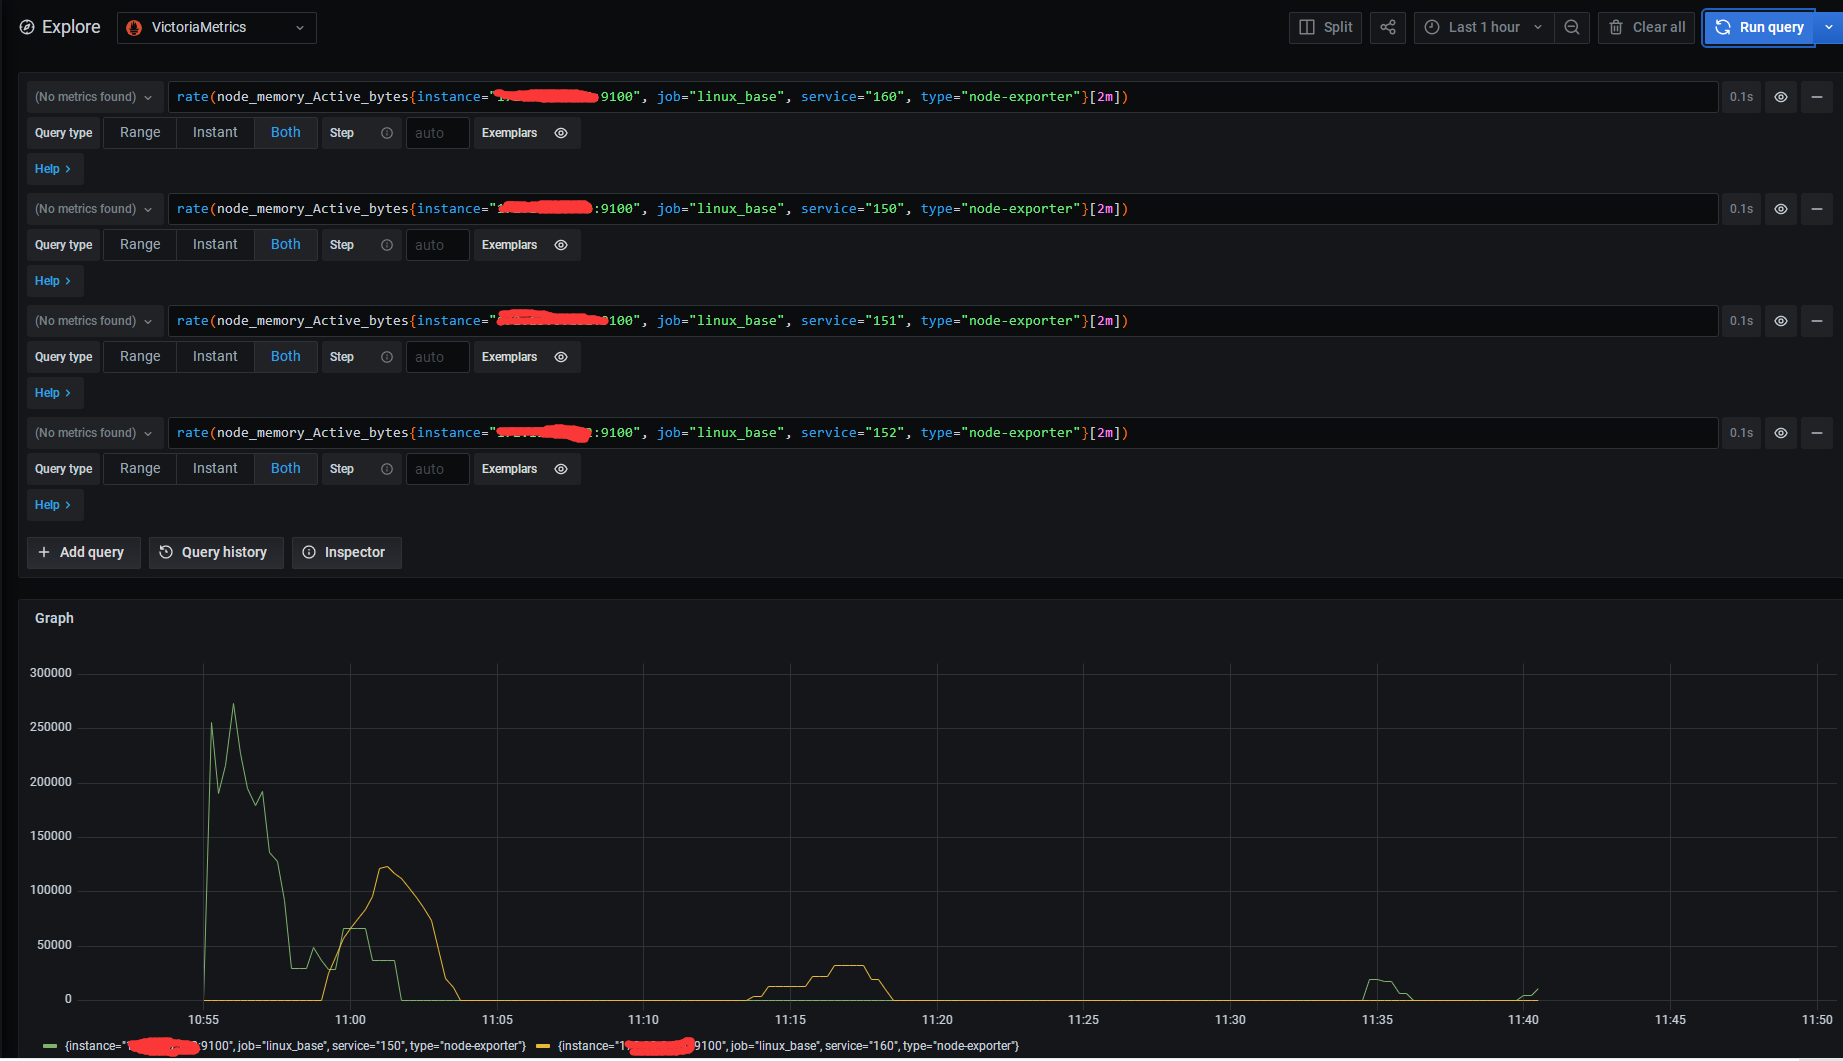Remove the fourth query with the minus icon
The width and height of the screenshot is (1843, 1061).
[x=1817, y=432]
